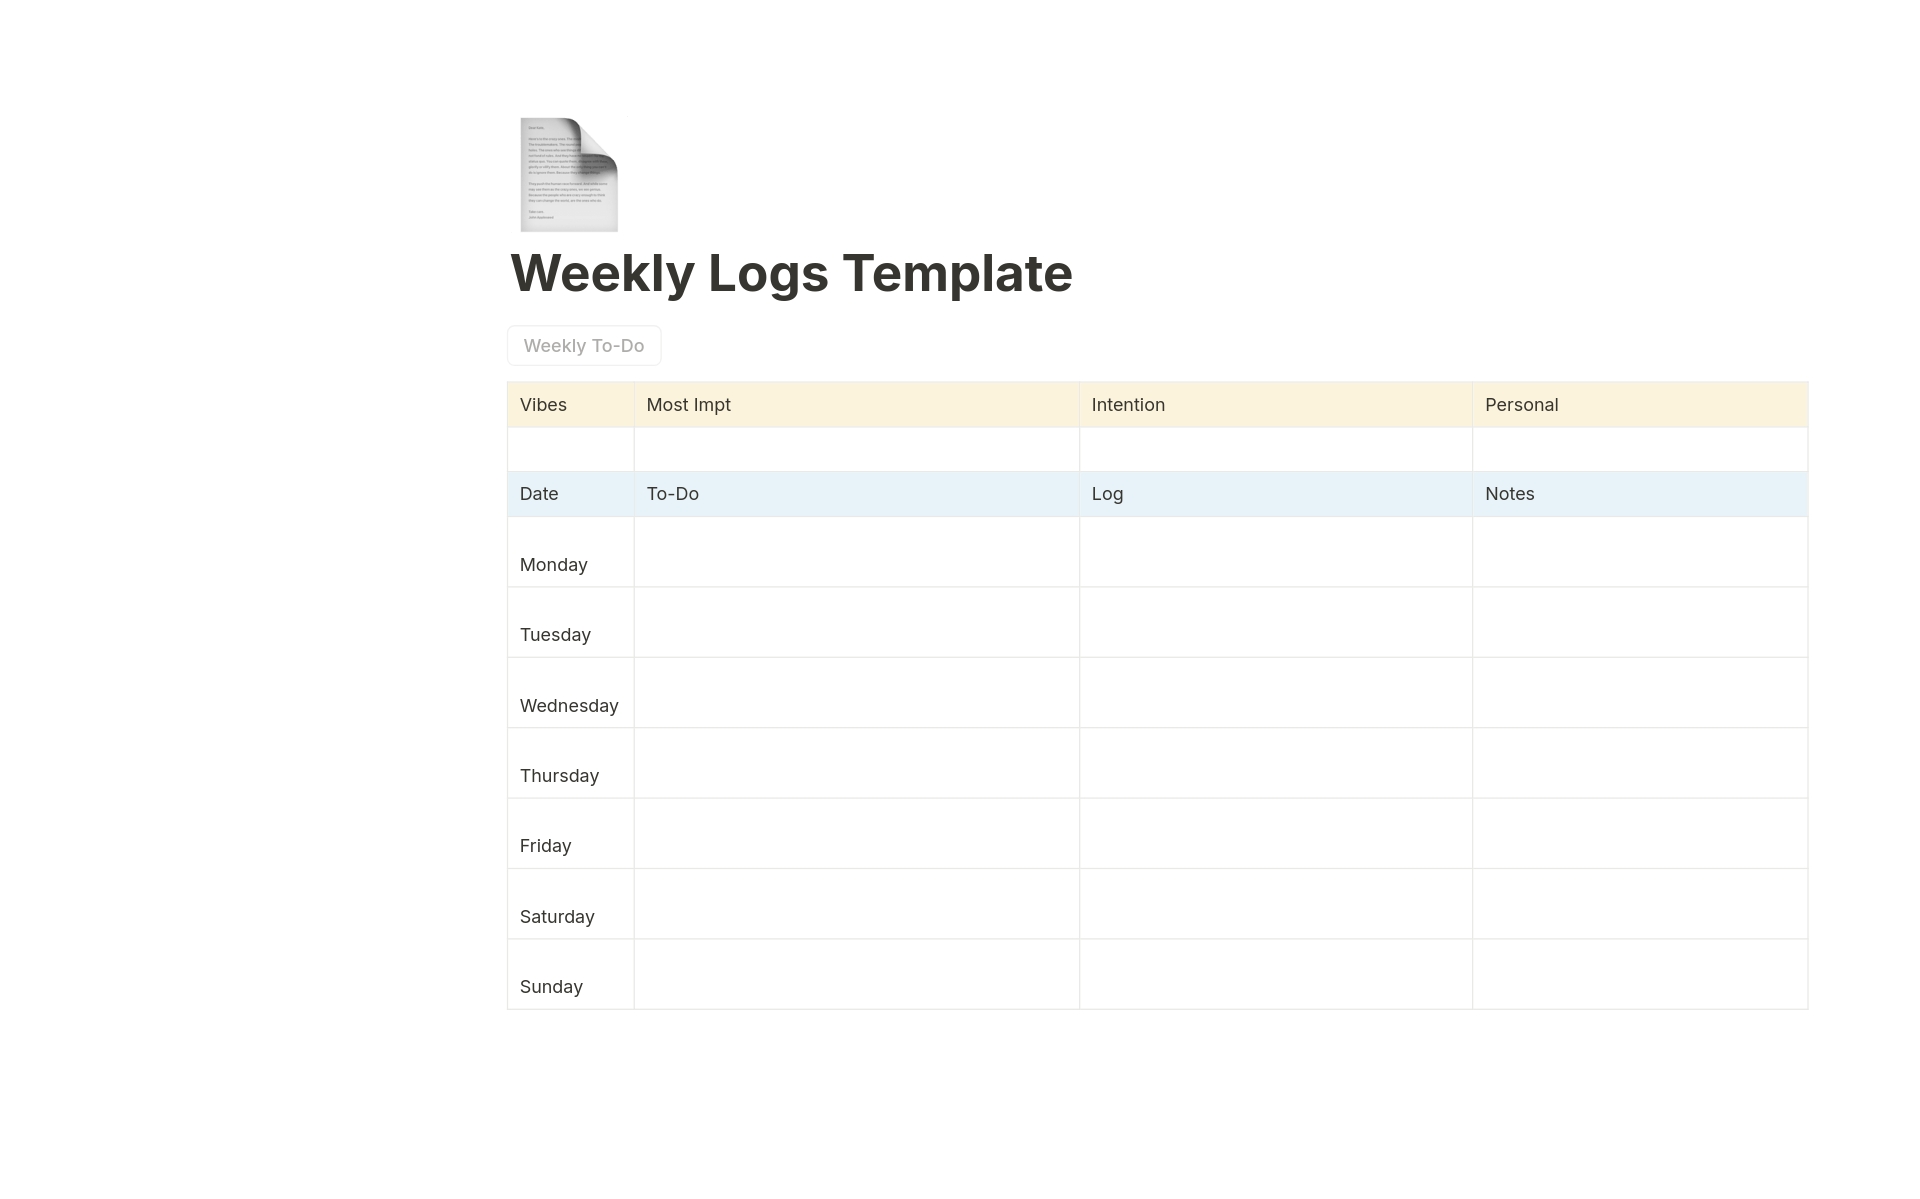The height and width of the screenshot is (1199, 1920).
Task: Select the Vibes header cell
Action: (542, 404)
